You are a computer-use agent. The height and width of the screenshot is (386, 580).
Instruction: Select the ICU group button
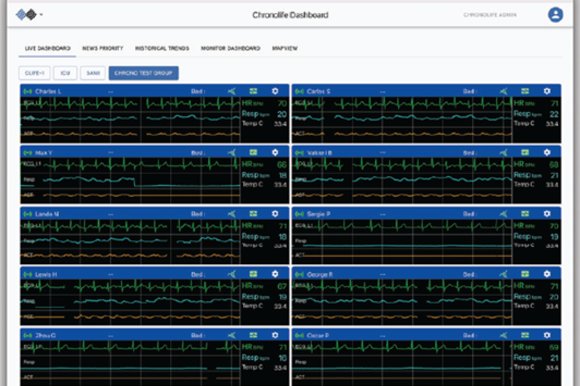pos(65,73)
